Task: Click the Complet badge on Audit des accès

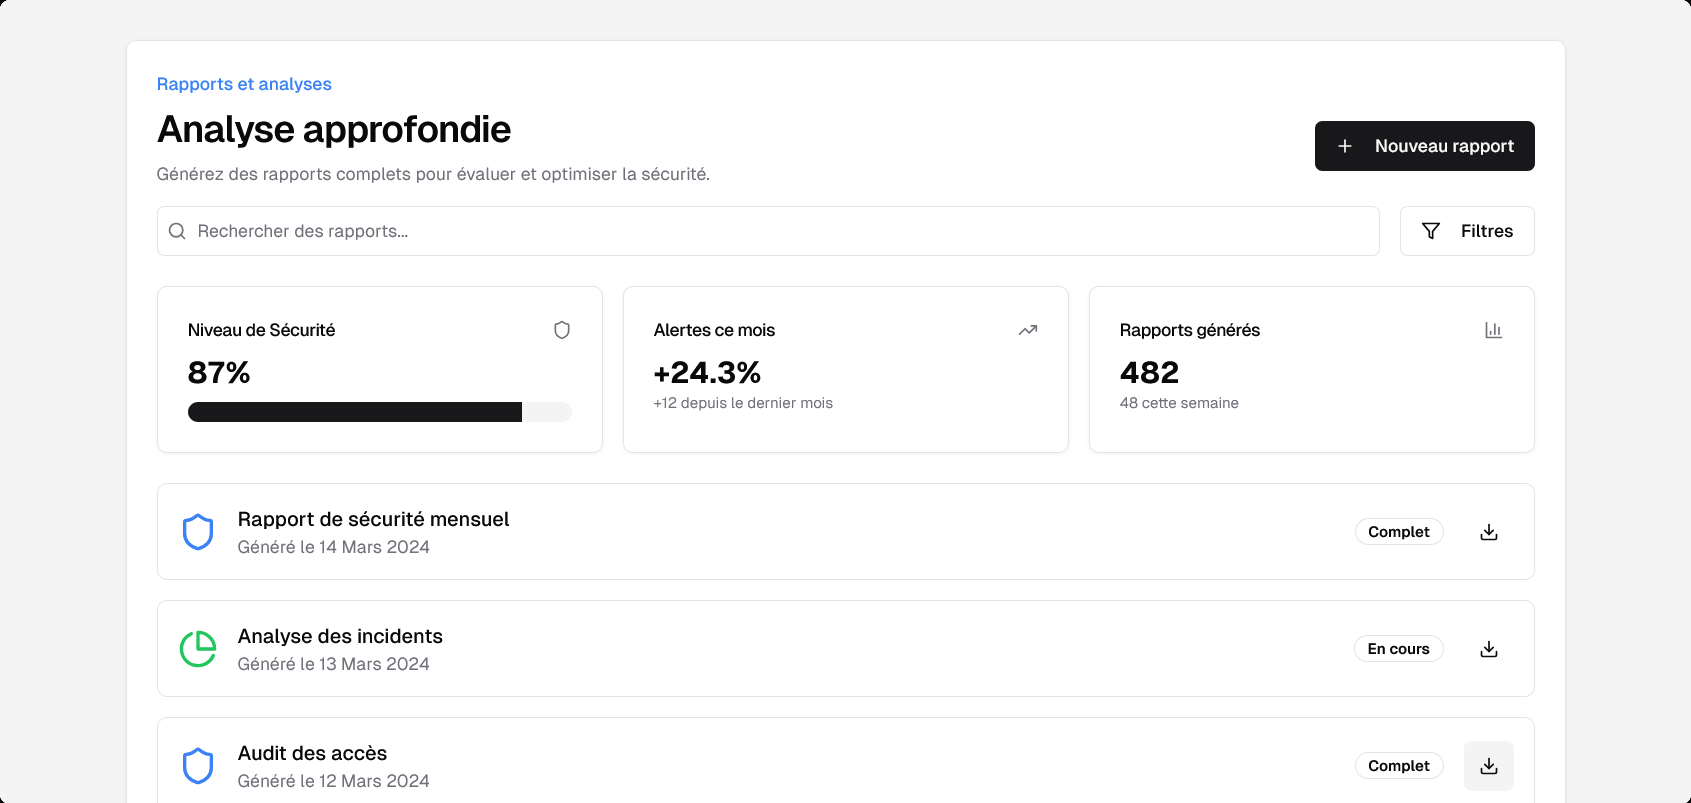Action: click(1399, 766)
